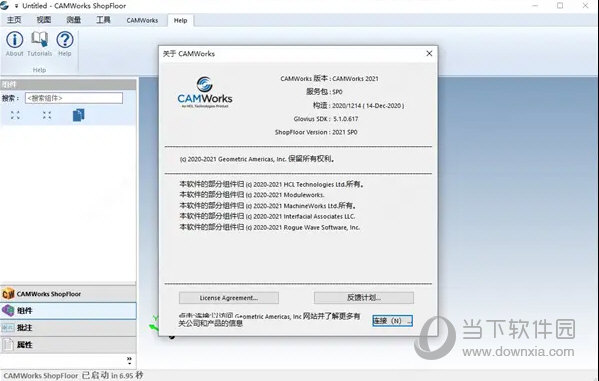Click the expand all icon in components panel
The height and width of the screenshot is (381, 599).
pyautogui.click(x=15, y=115)
